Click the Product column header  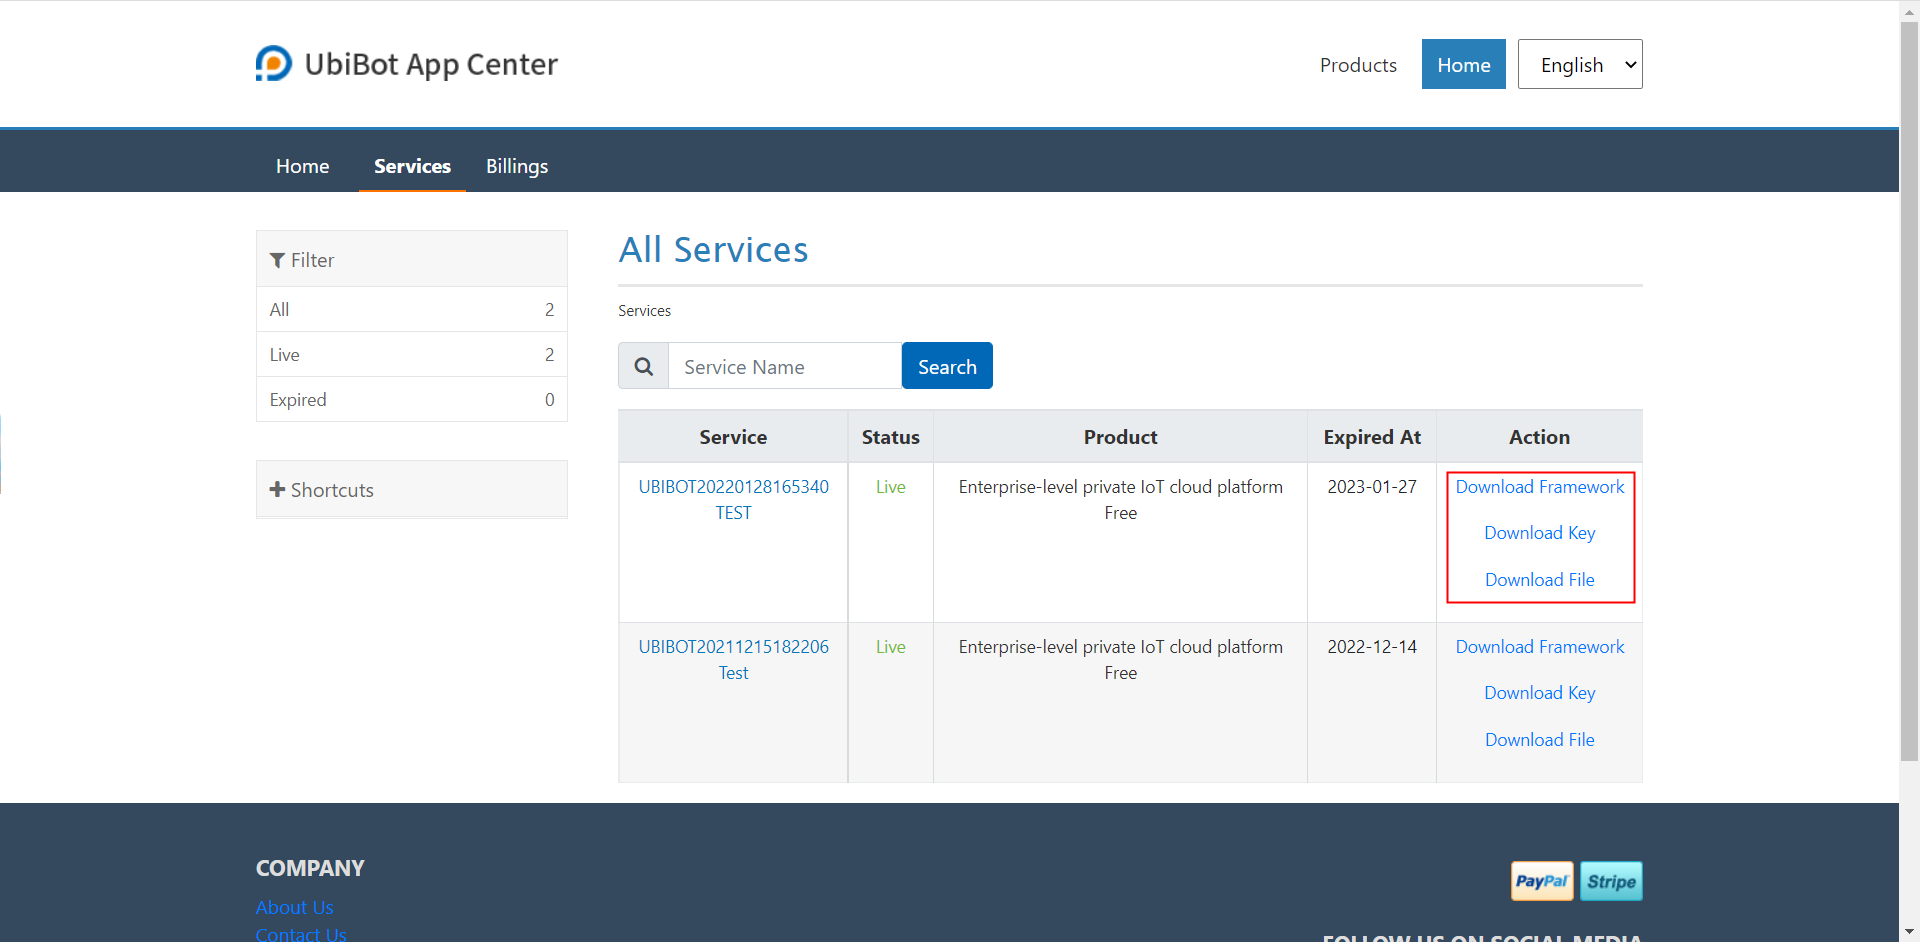1120,437
